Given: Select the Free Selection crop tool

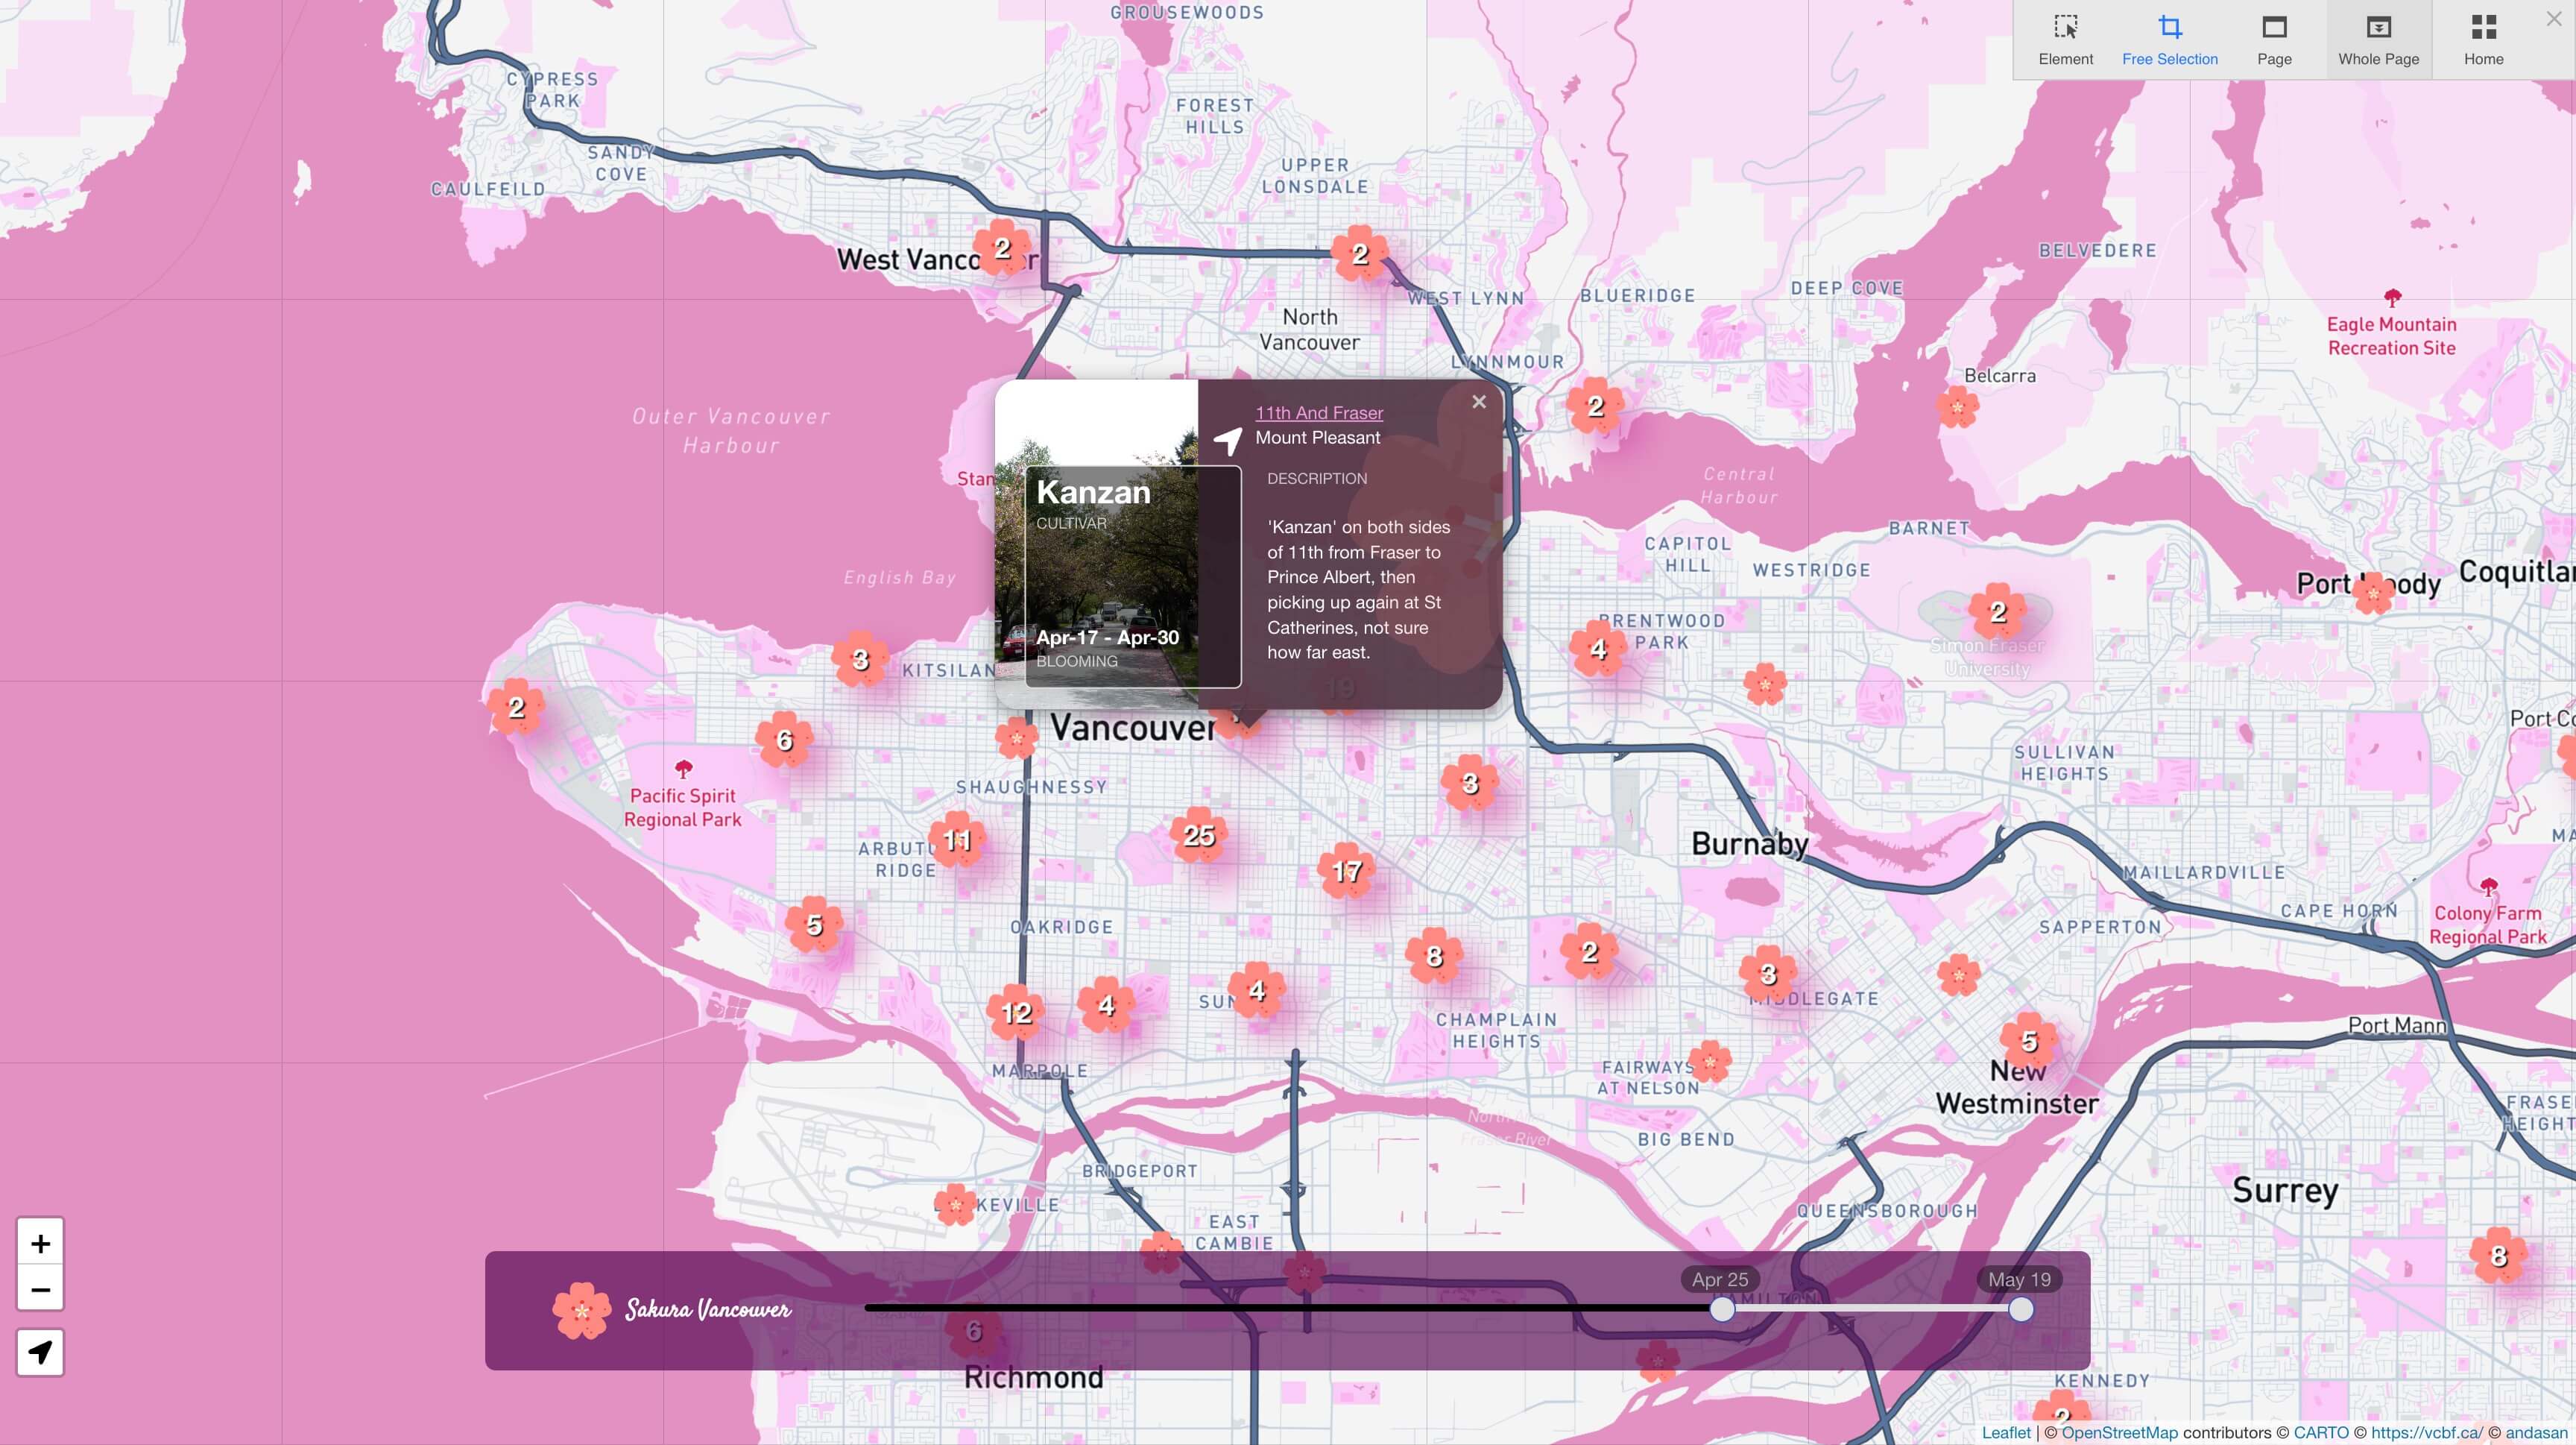Looking at the screenshot, I should [2169, 40].
